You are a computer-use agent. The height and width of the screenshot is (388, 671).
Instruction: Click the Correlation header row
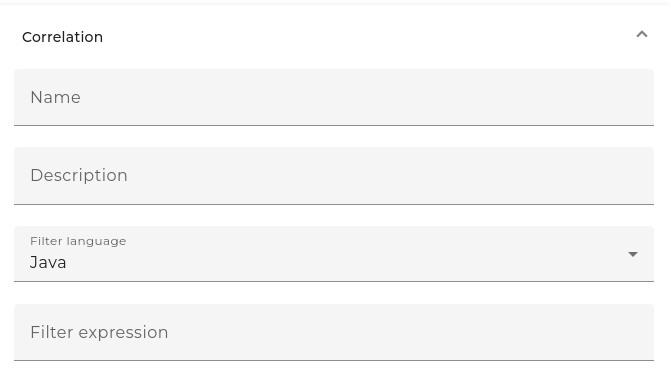coord(334,37)
